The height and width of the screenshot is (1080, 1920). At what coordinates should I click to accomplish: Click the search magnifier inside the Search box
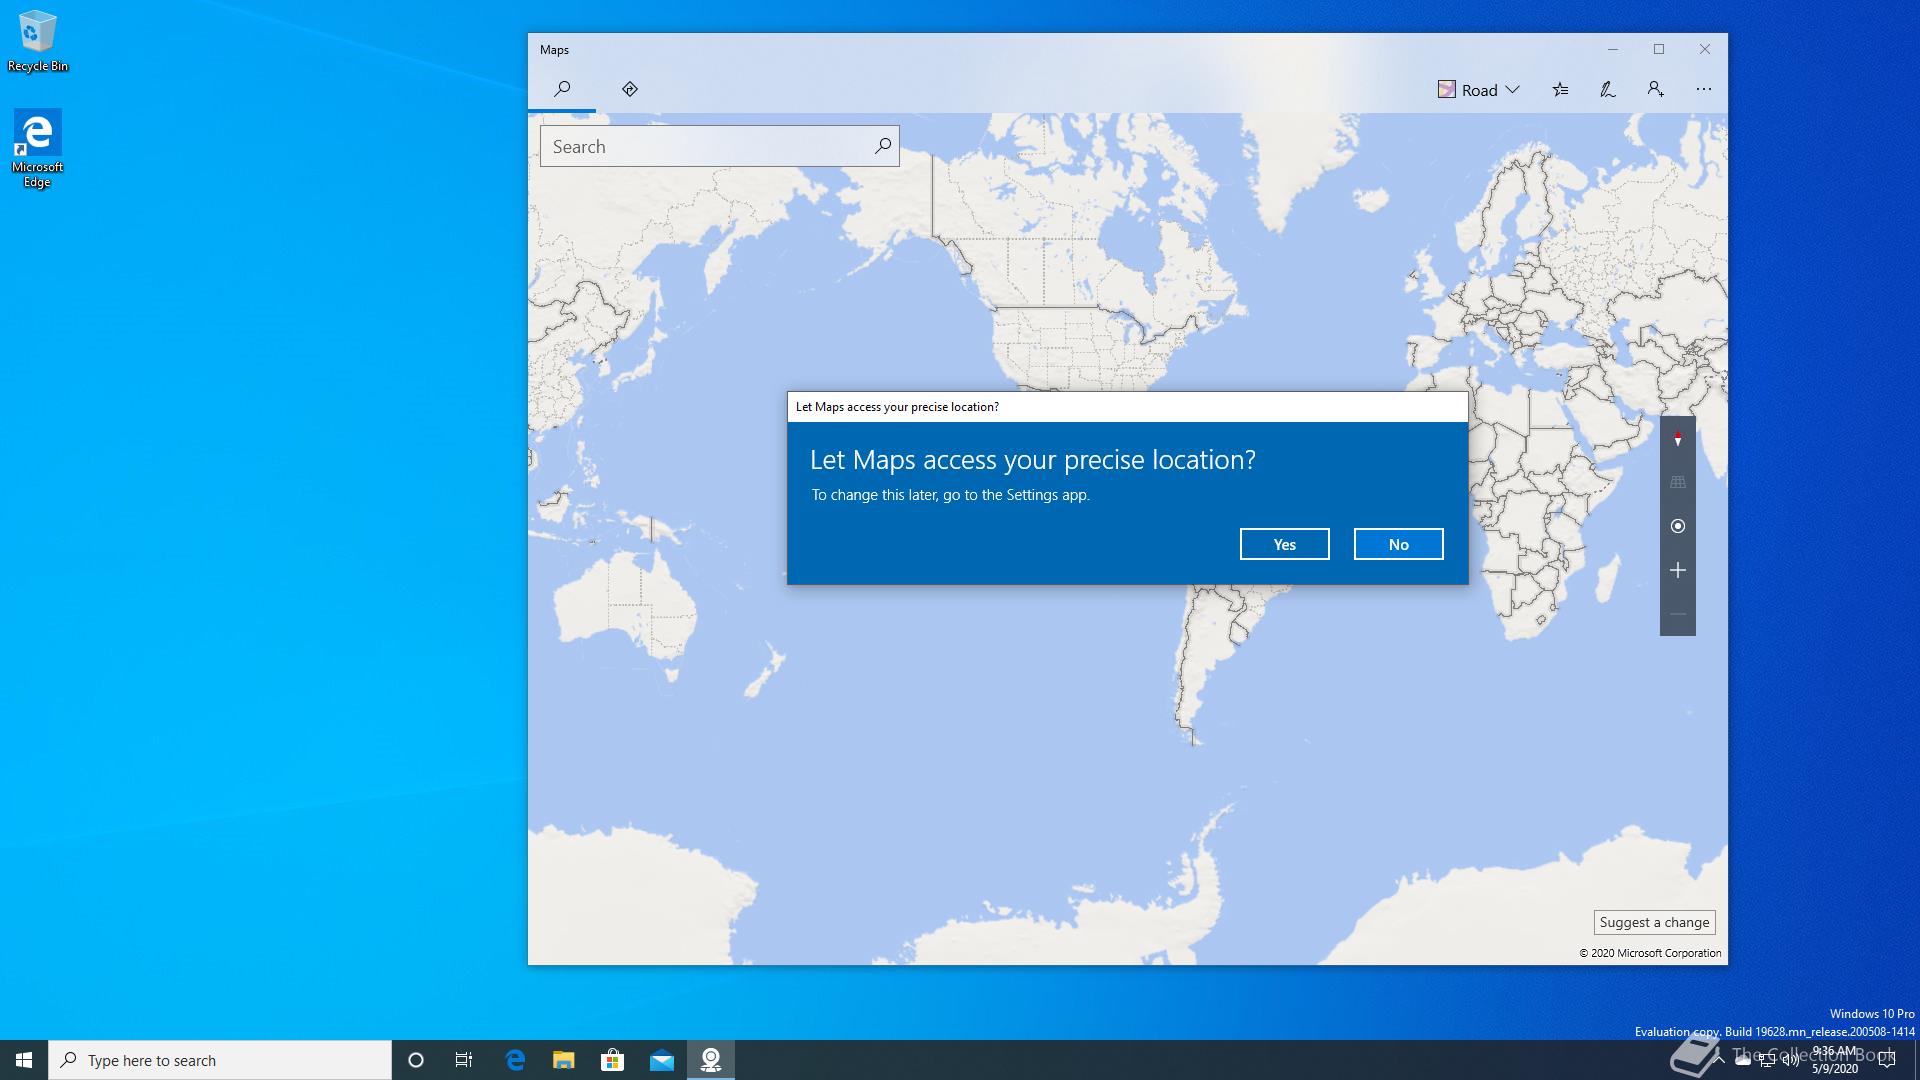882,146
